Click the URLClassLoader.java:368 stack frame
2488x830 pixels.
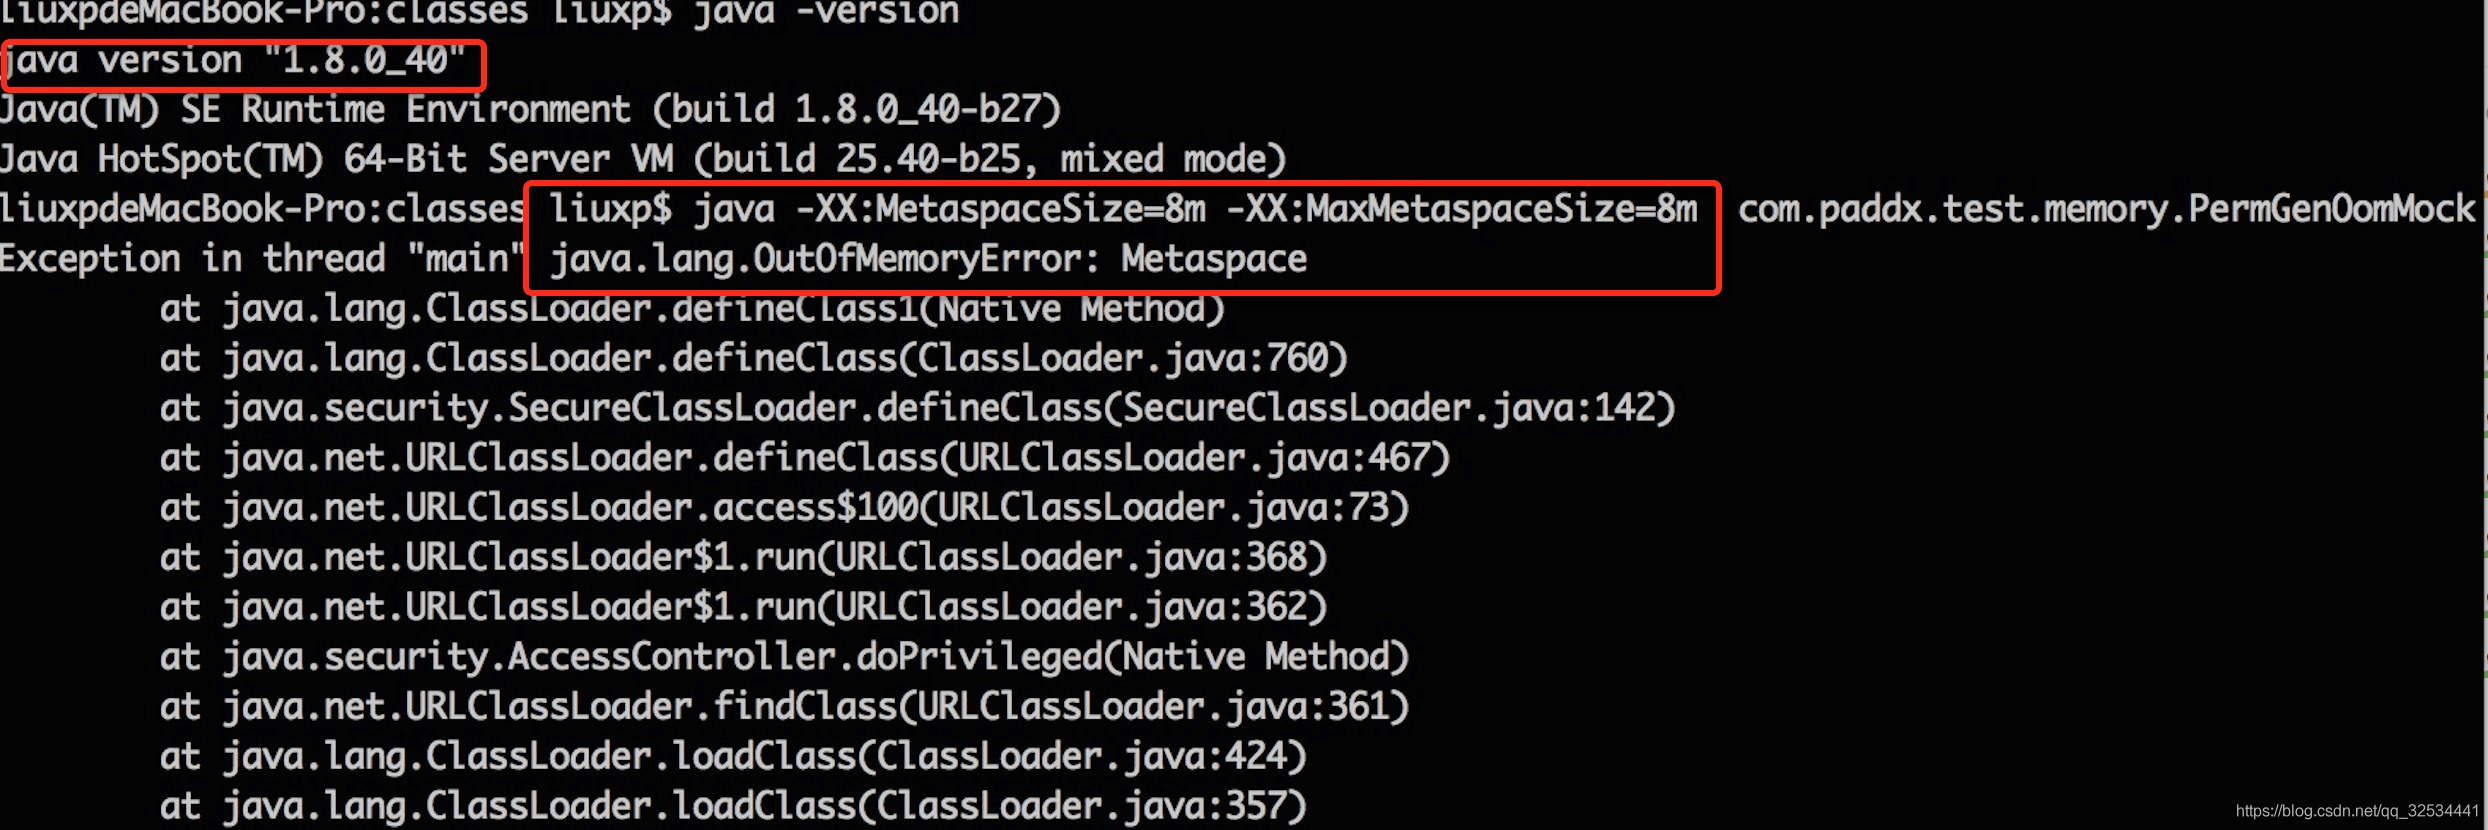(x=743, y=558)
